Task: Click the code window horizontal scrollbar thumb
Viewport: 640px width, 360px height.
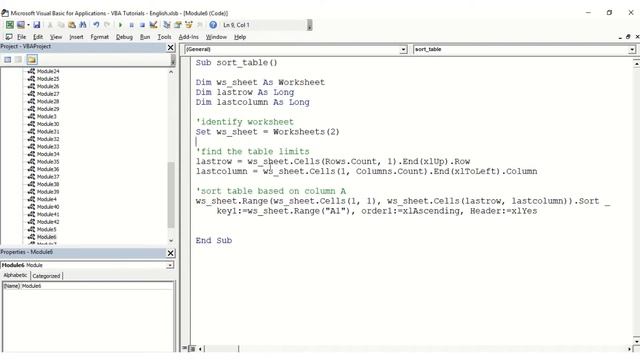Action: [221, 349]
